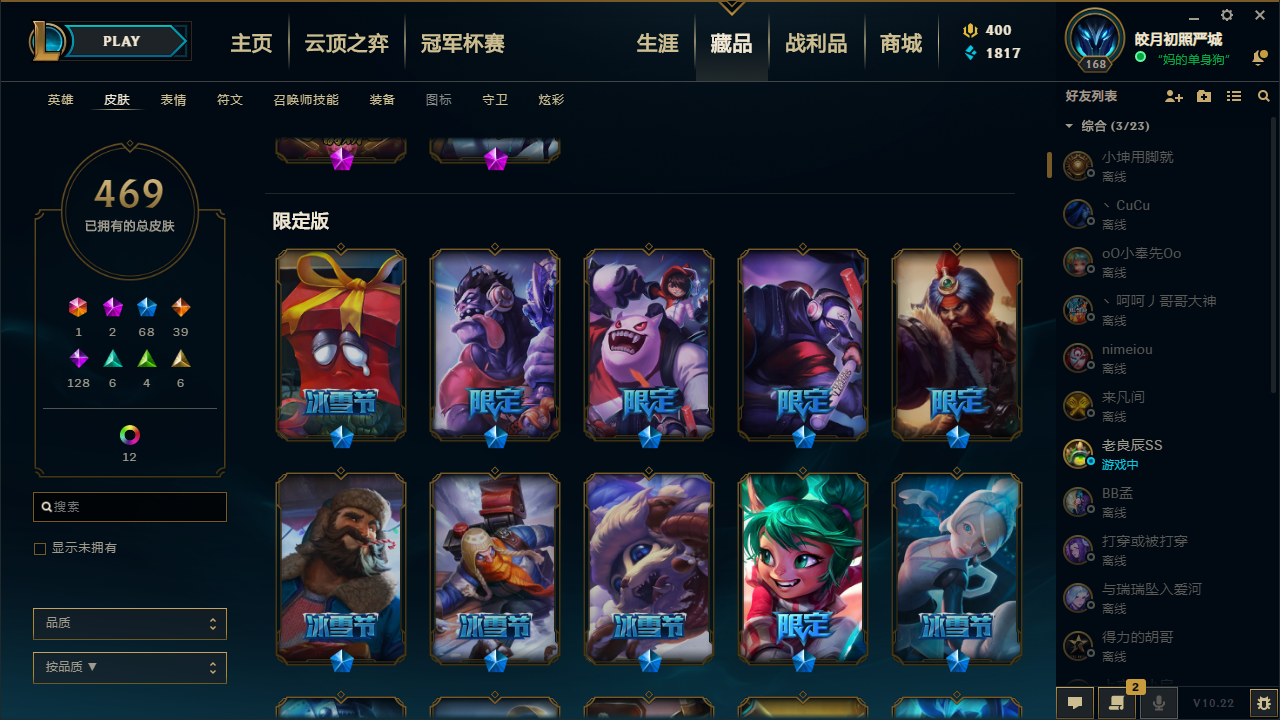Open the new friend folder icon
Screen dimensions: 1280x720
[1204, 96]
